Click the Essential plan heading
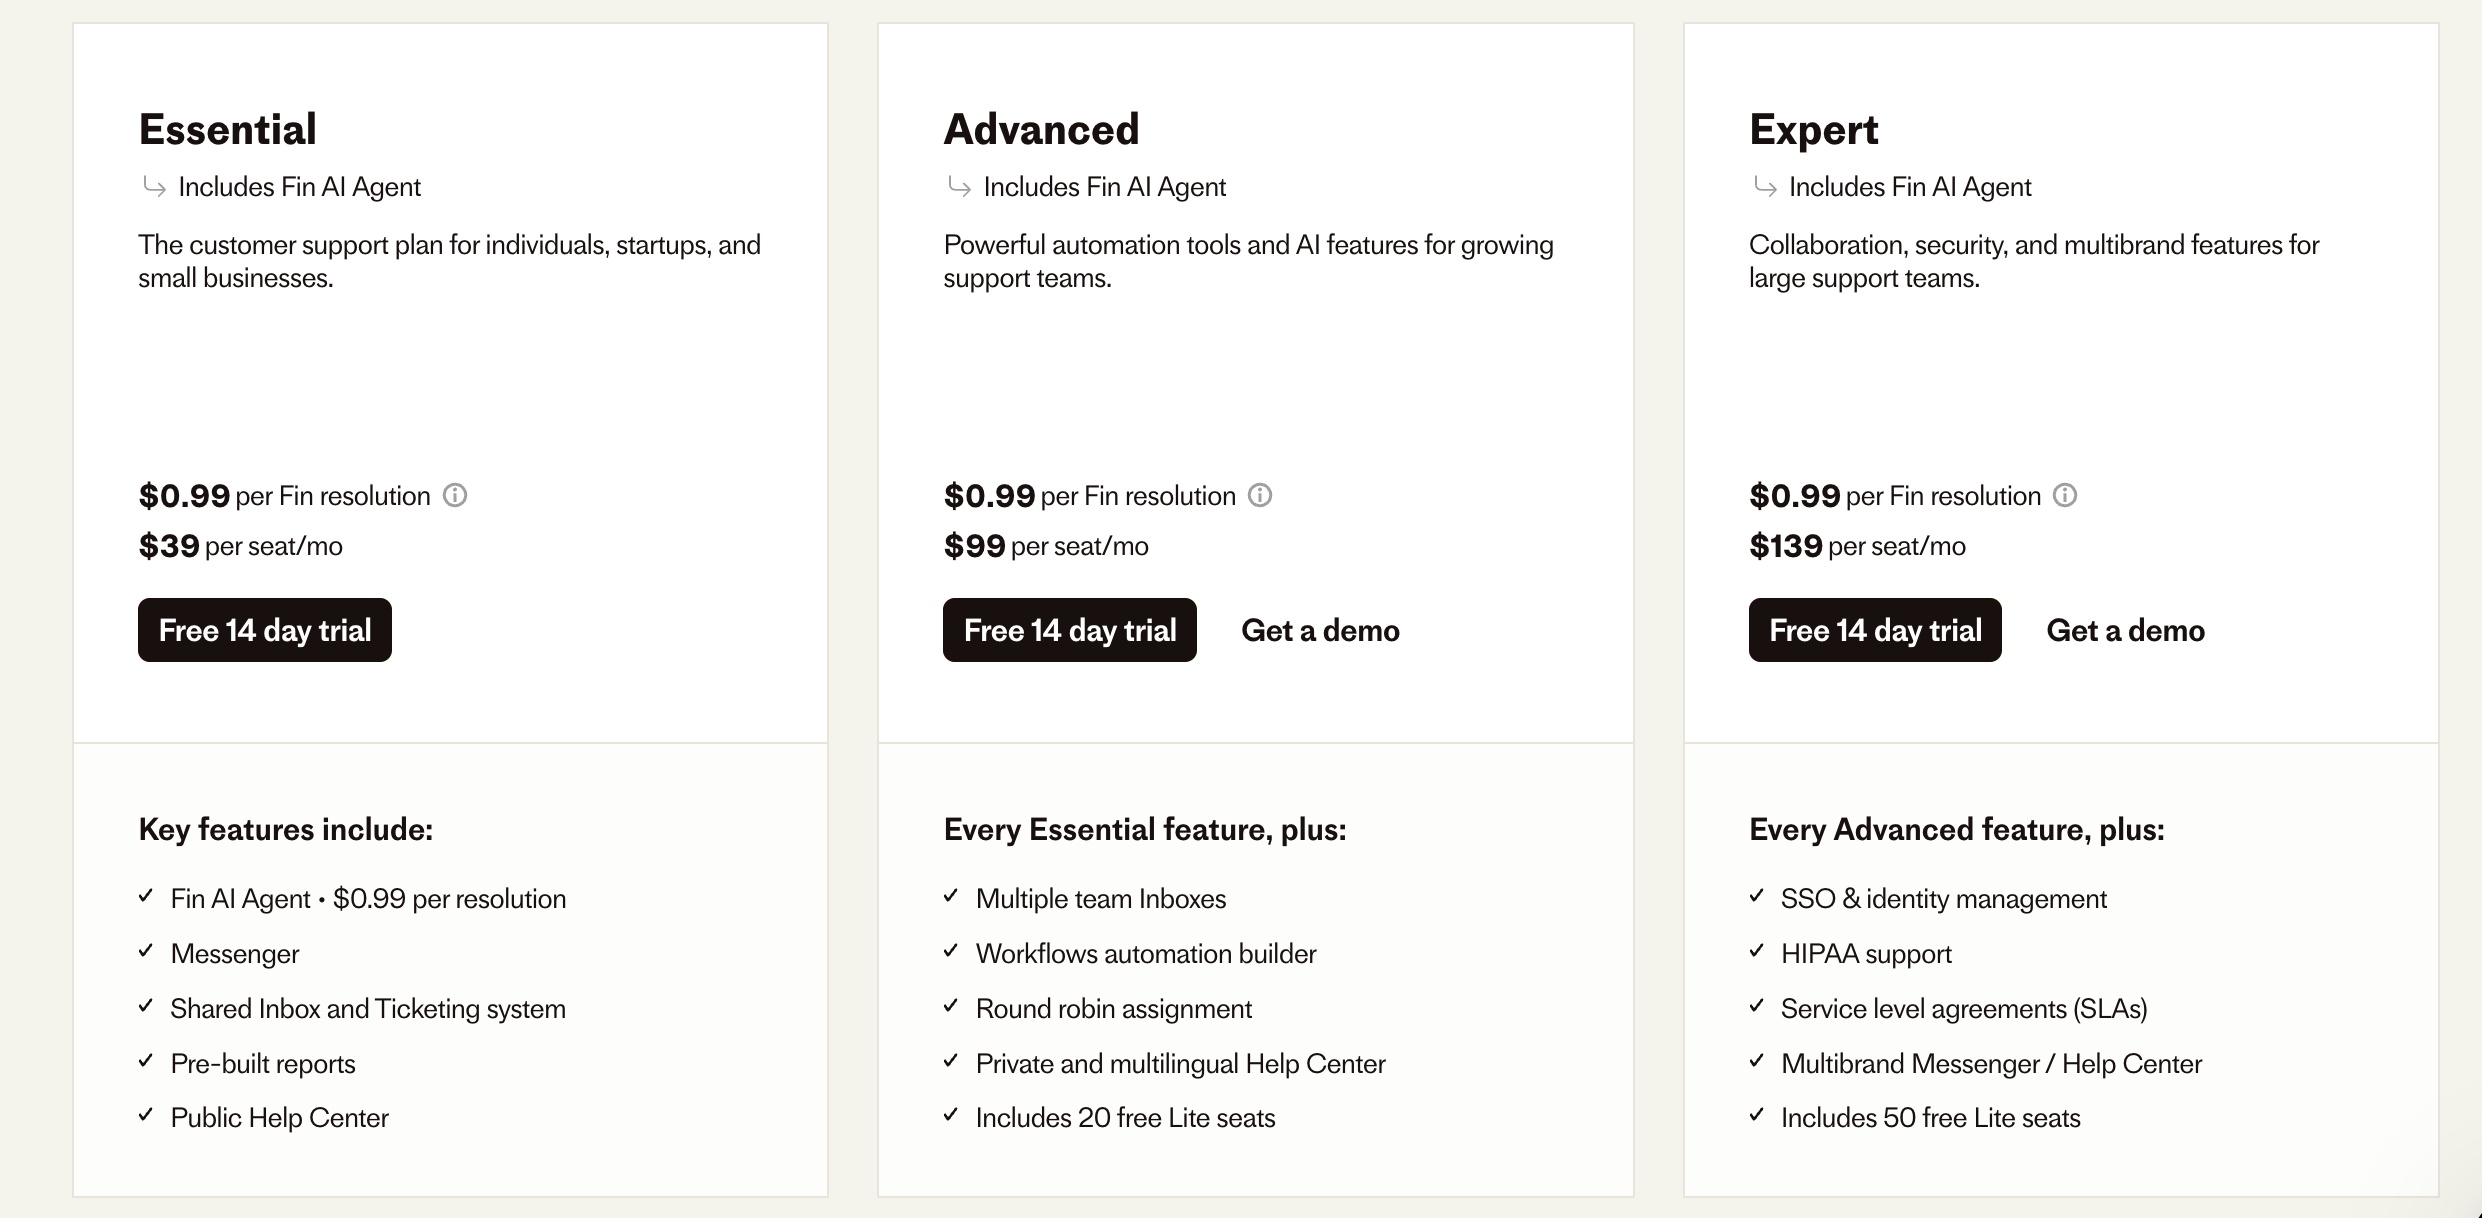 pyautogui.click(x=228, y=130)
